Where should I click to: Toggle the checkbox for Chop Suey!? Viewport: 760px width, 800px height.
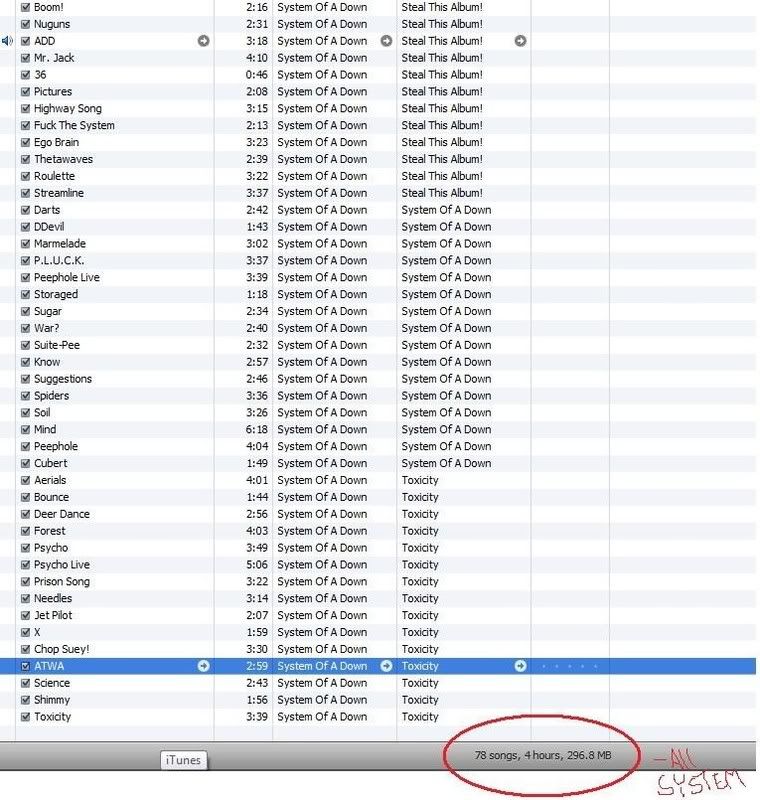[x=25, y=649]
